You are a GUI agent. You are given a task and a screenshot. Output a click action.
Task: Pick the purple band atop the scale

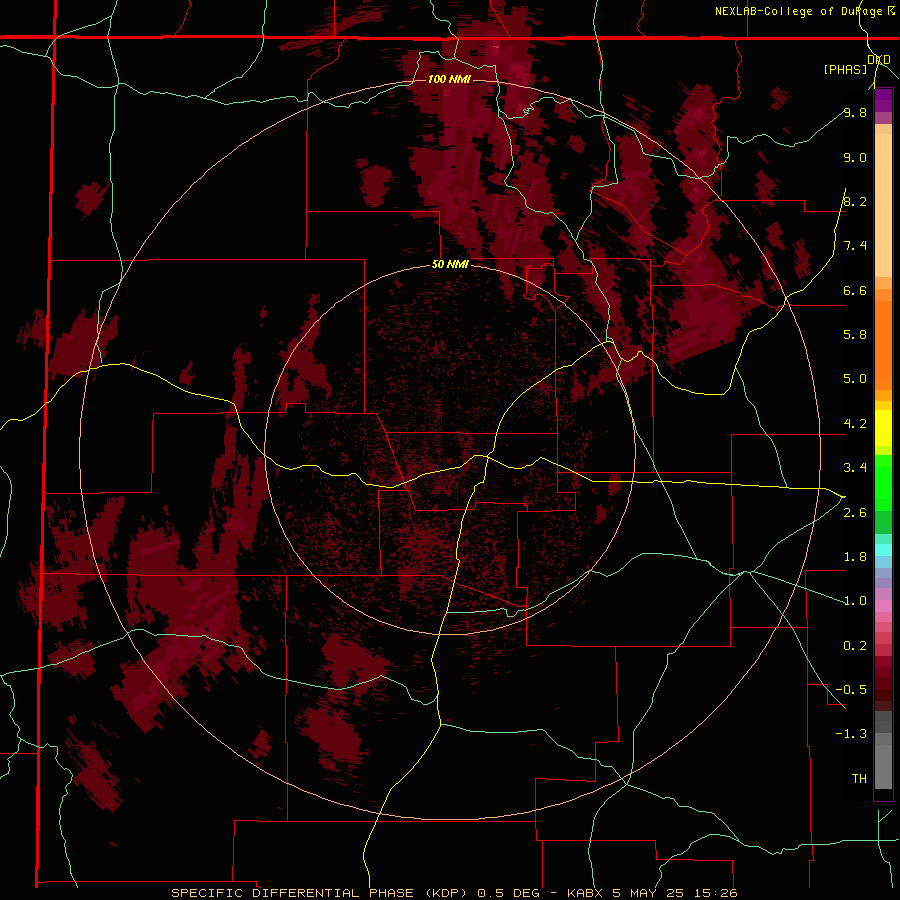click(x=883, y=100)
